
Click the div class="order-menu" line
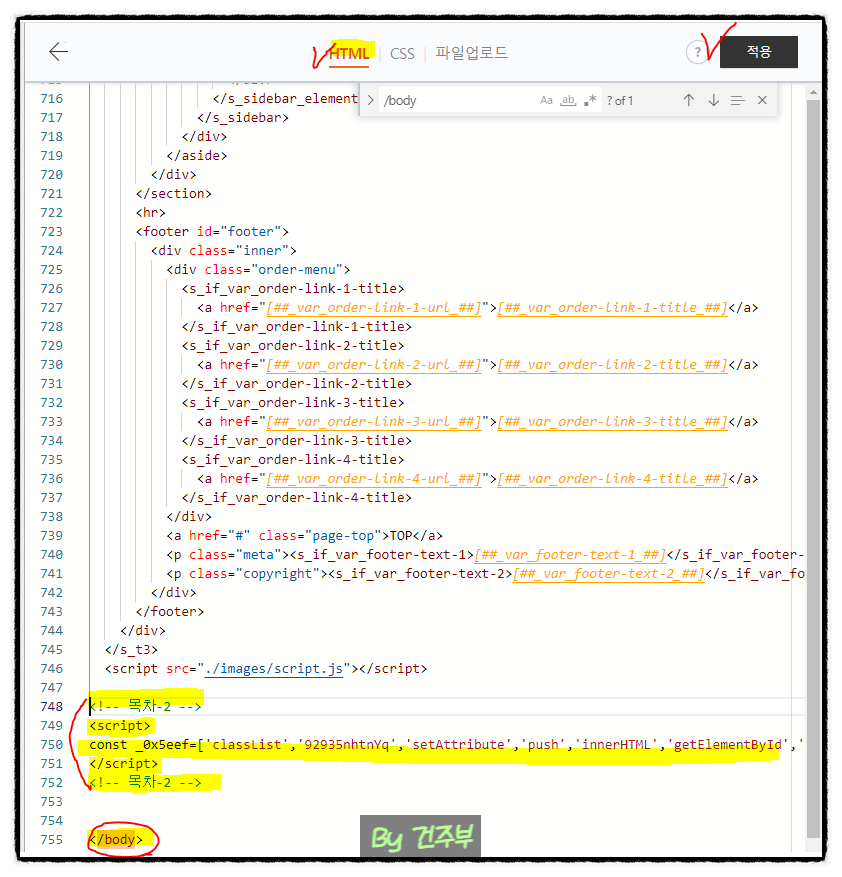click(x=258, y=270)
